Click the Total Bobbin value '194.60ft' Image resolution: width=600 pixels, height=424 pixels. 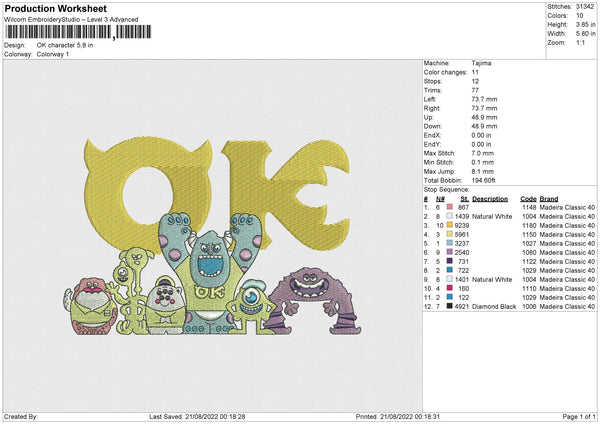[x=483, y=180]
